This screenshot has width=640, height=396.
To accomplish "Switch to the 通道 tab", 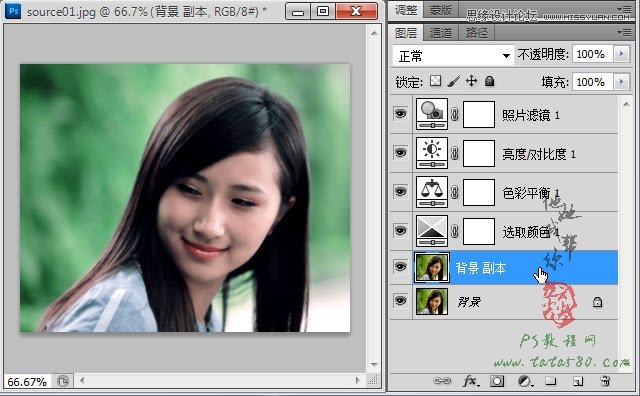I will 441,33.
